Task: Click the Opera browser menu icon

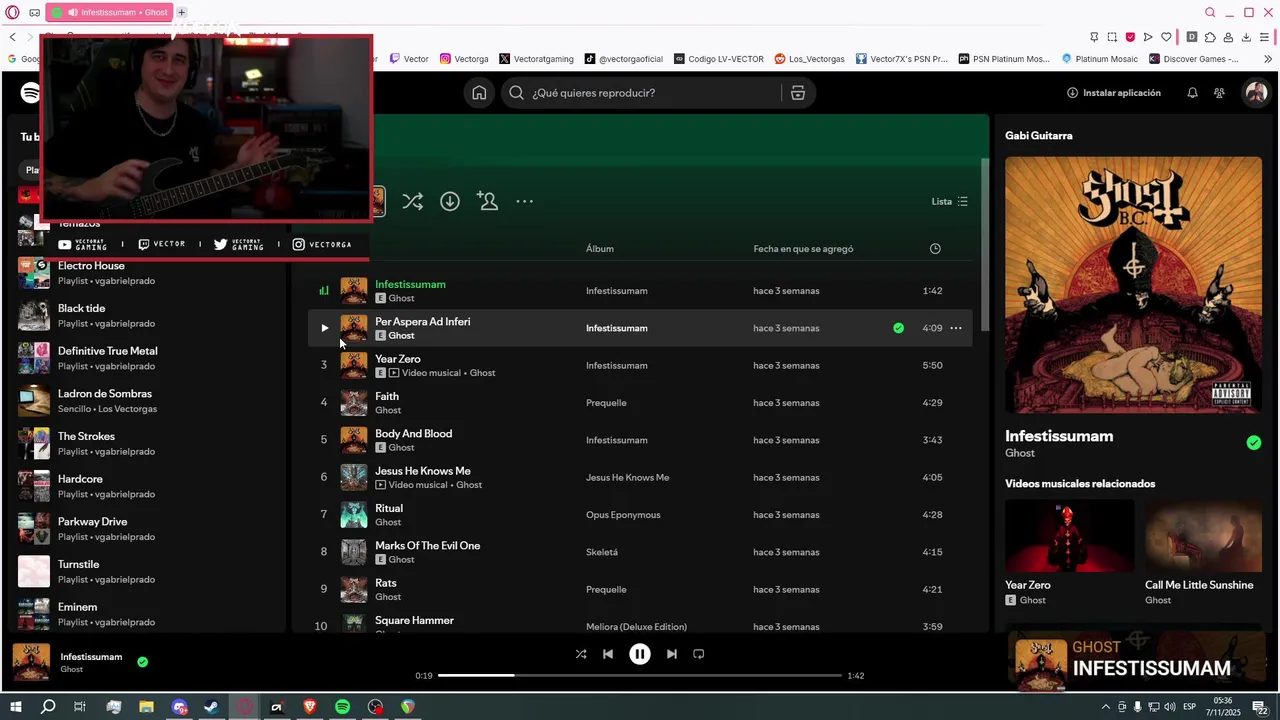Action: [13, 12]
